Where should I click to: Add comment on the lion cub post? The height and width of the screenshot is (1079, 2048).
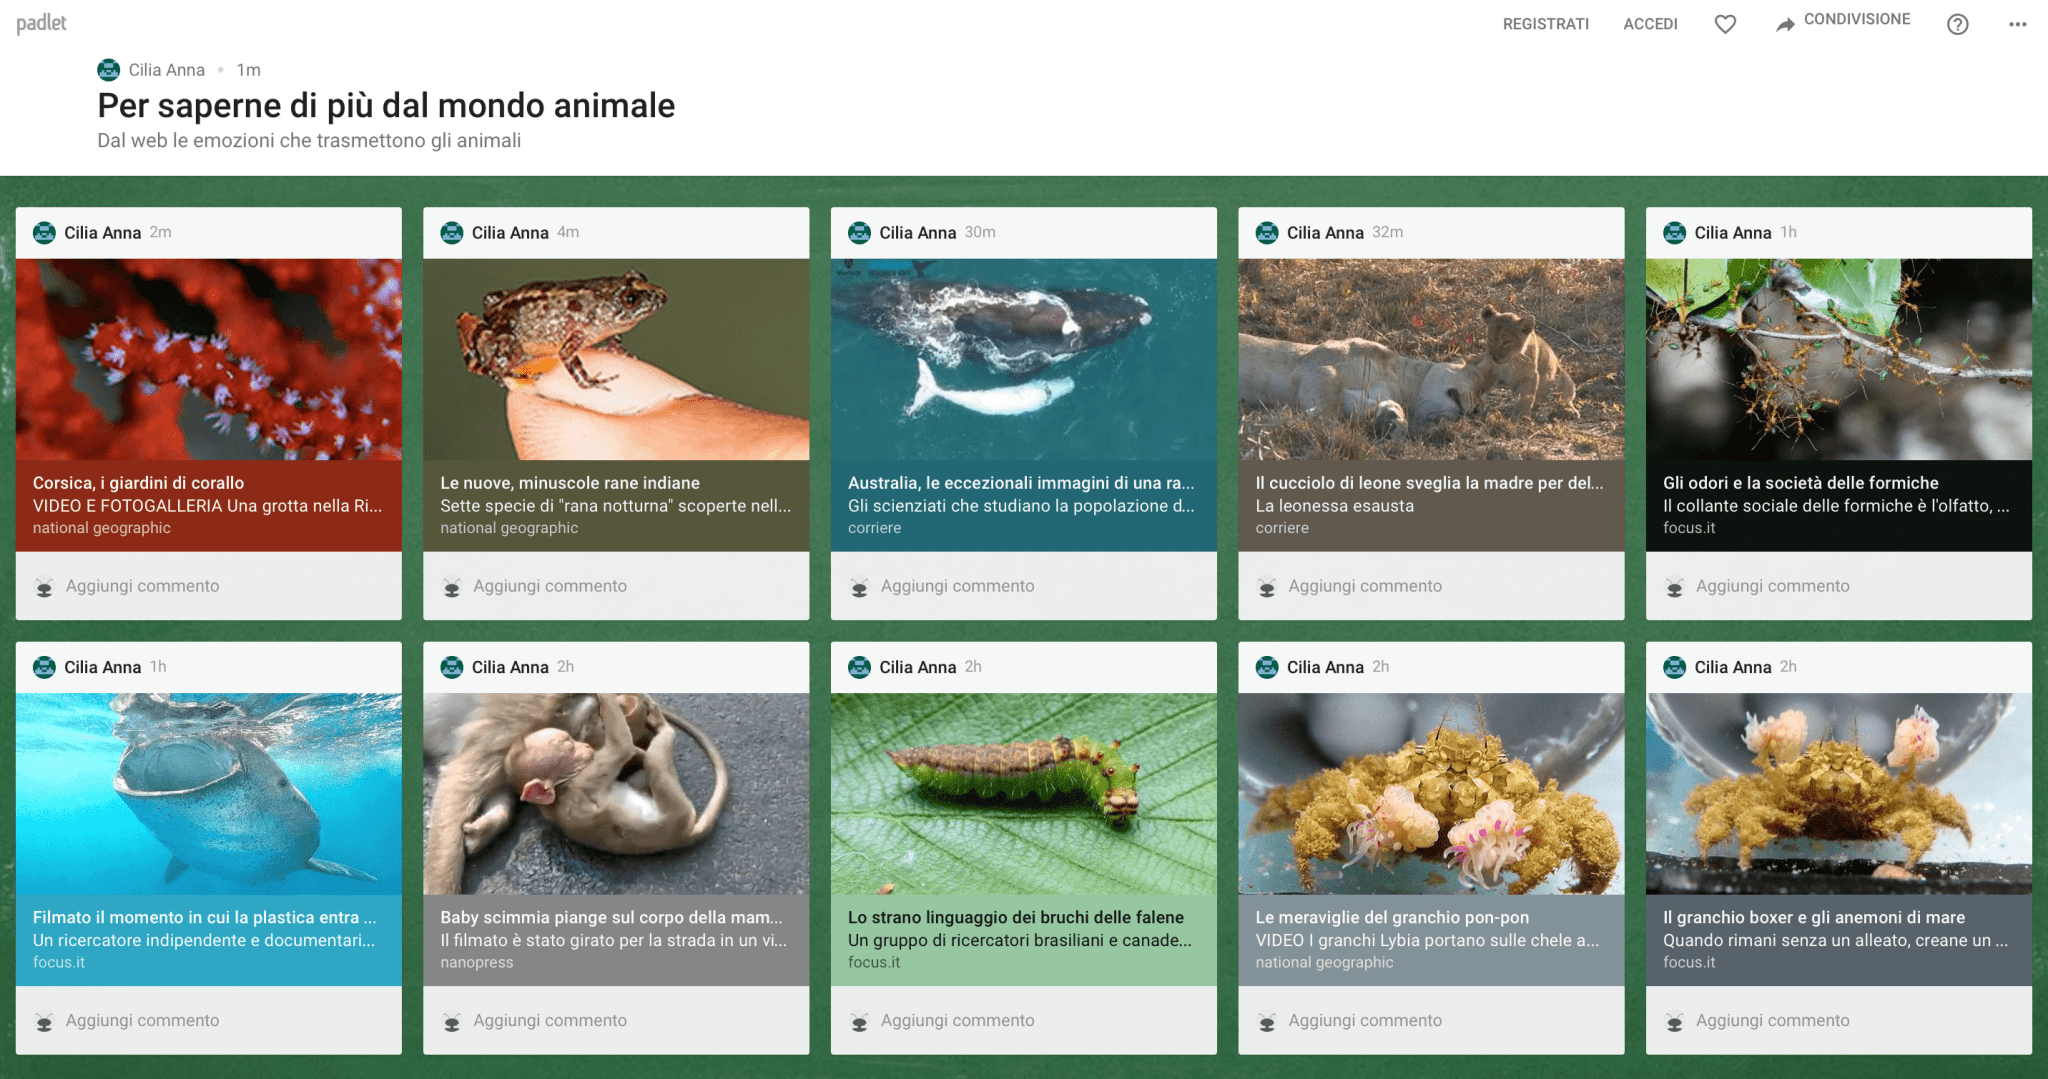tap(1364, 586)
